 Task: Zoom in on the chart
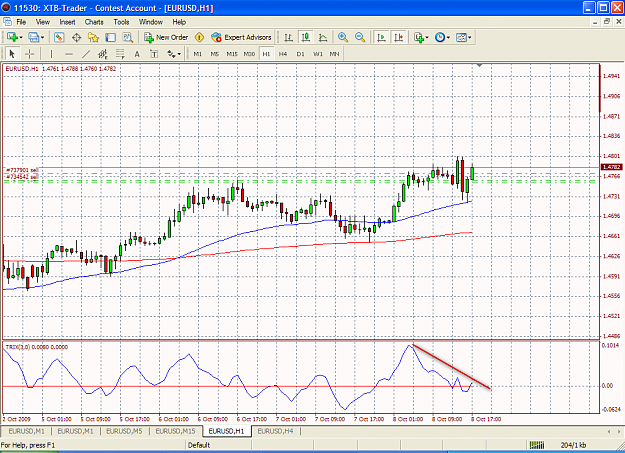pyautogui.click(x=343, y=37)
